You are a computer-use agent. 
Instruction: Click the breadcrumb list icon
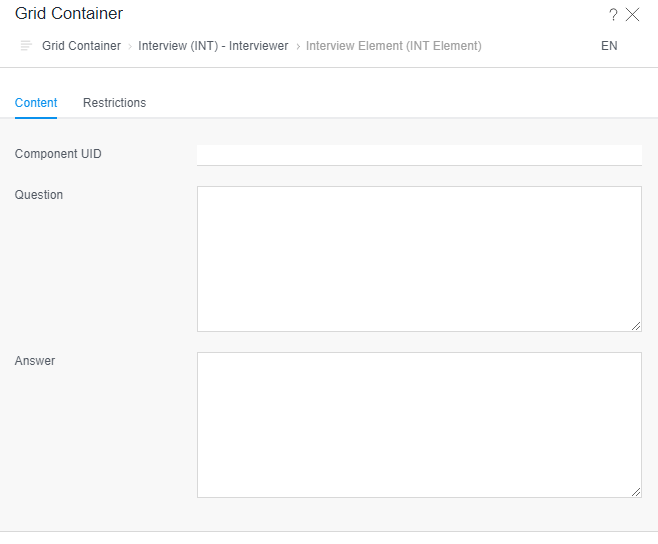click(26, 45)
